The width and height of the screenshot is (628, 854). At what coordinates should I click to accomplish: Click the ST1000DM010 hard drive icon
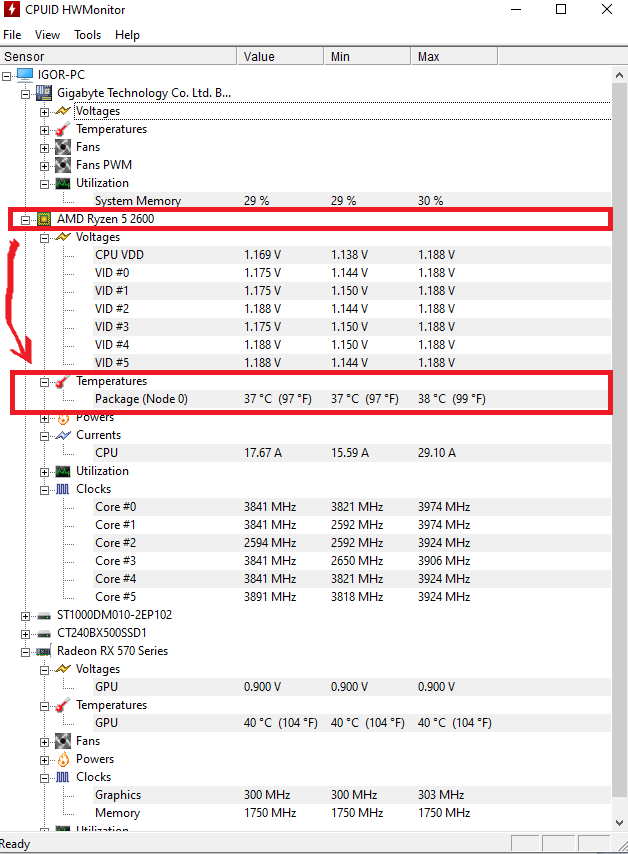pyautogui.click(x=44, y=616)
